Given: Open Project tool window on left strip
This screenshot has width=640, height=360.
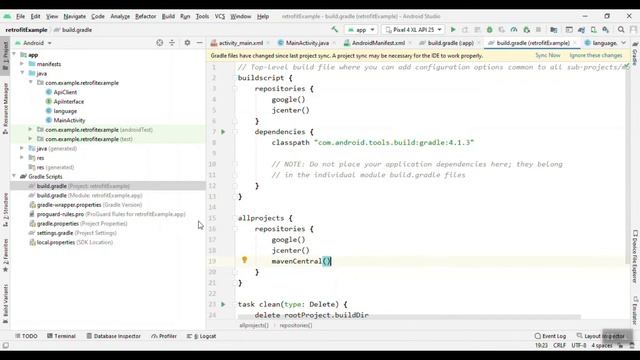Looking at the screenshot, I should (x=5, y=55).
